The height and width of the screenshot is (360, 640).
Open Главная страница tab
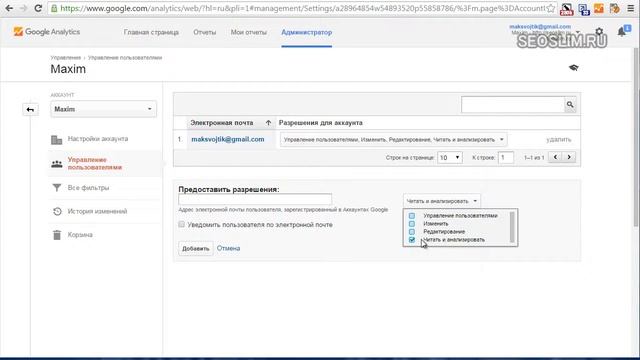151,32
